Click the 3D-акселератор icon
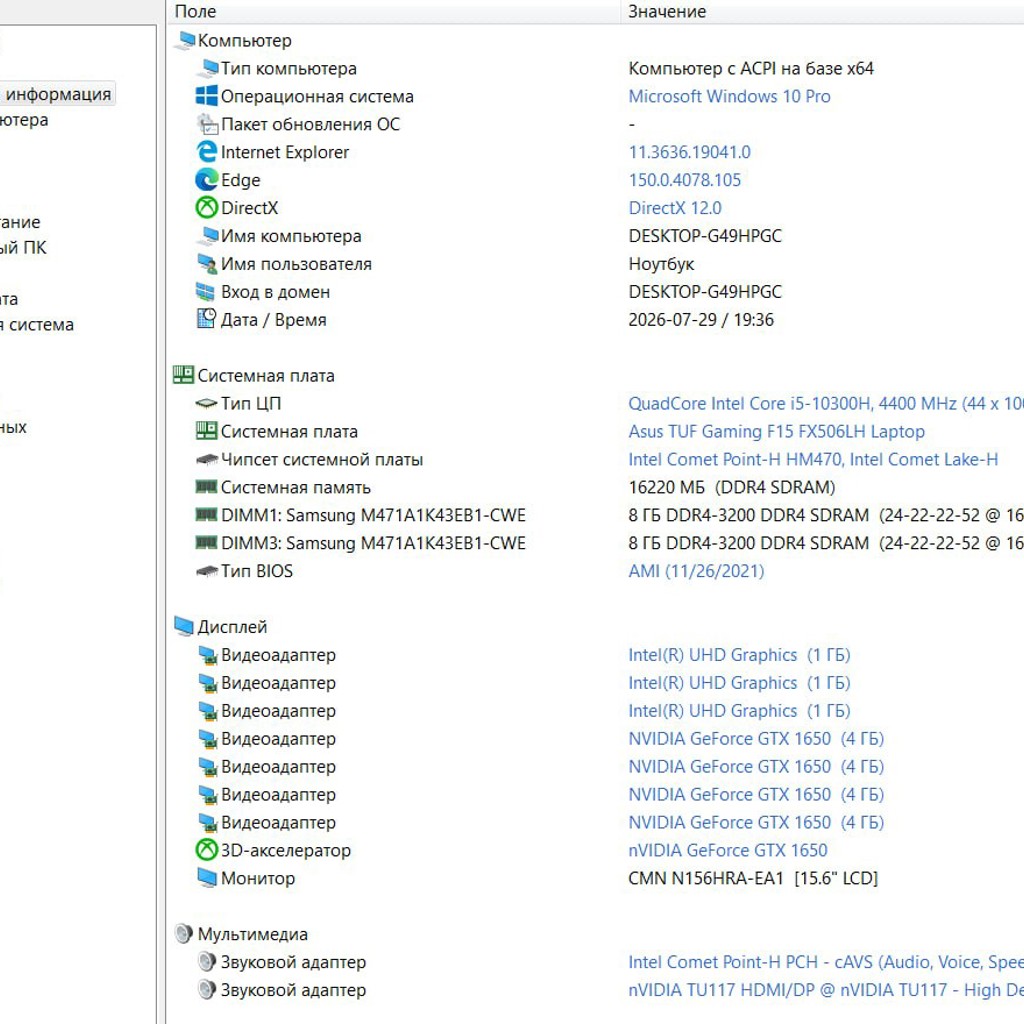The image size is (1024, 1024). 207,850
